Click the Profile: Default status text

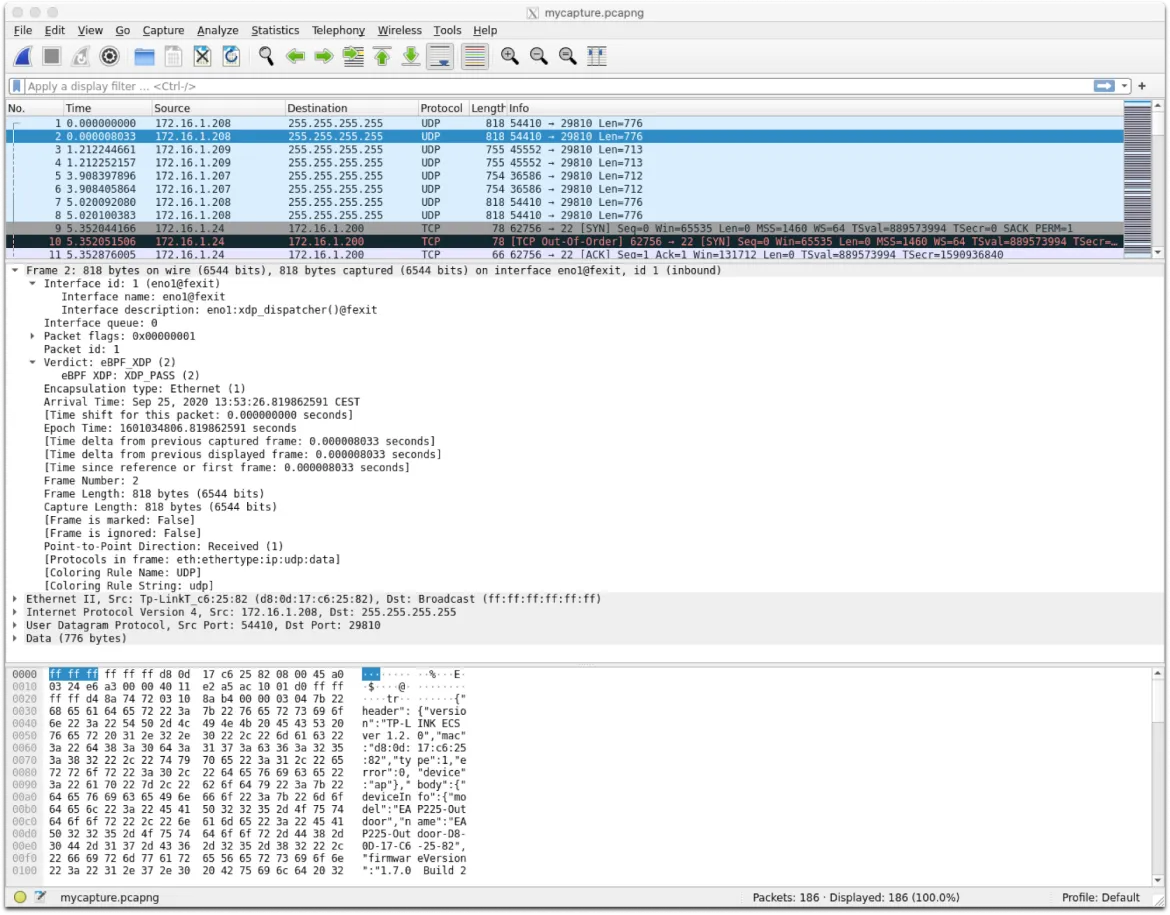pyautogui.click(x=1100, y=898)
